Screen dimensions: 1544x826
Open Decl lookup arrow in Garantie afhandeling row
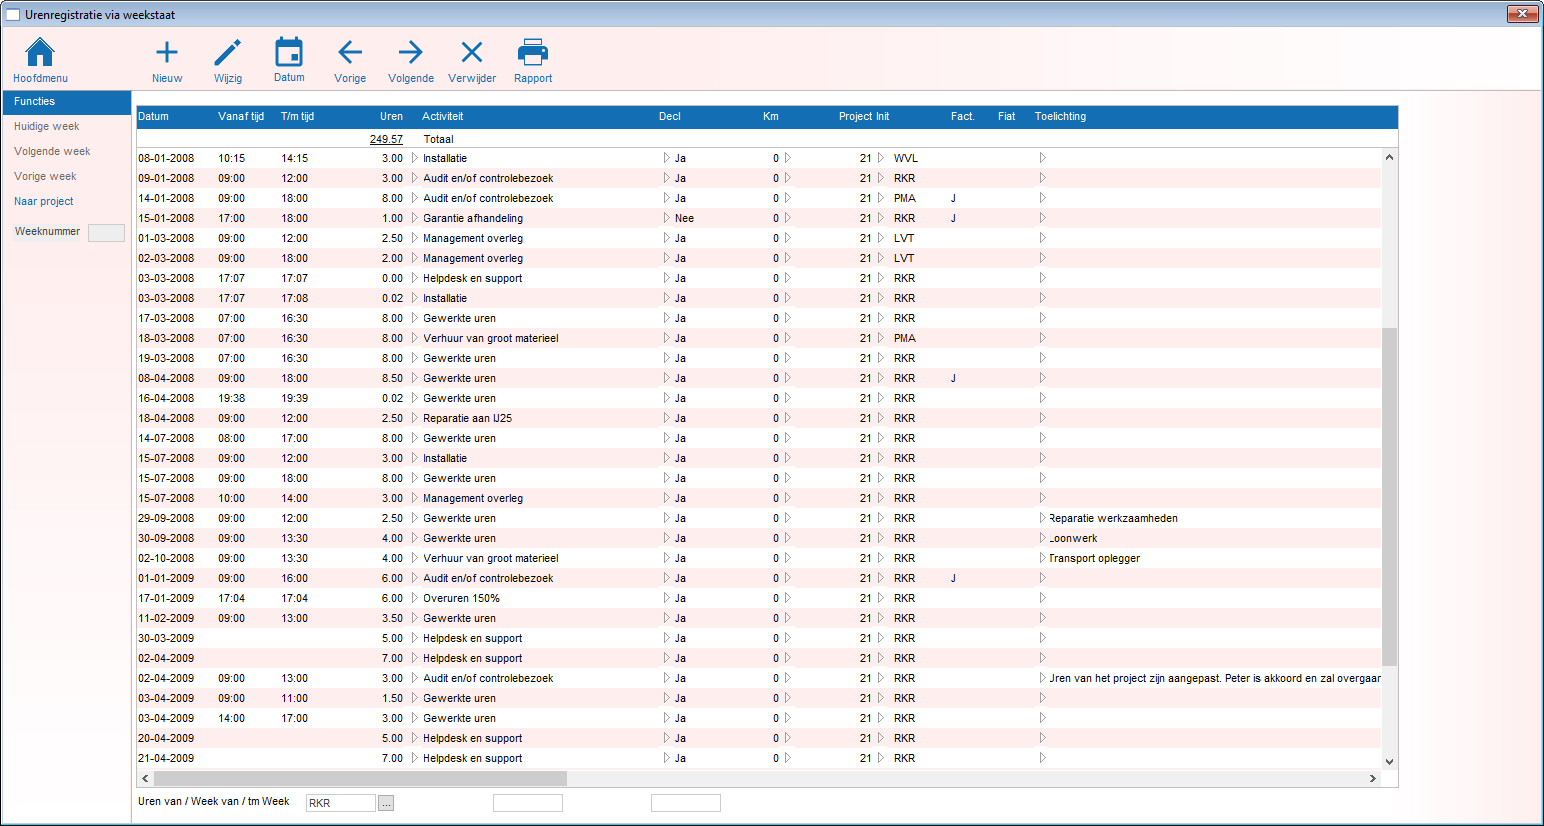click(667, 218)
